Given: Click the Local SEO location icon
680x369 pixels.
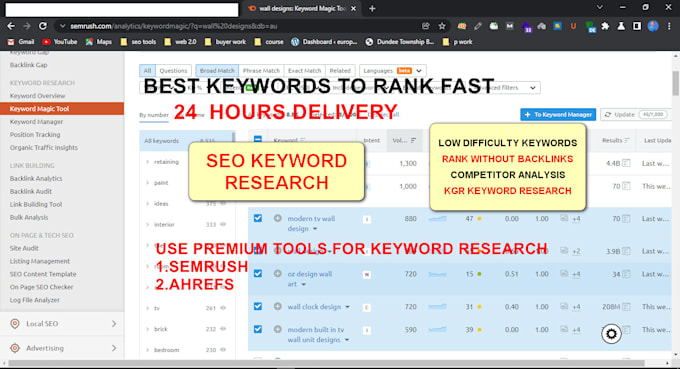Looking at the screenshot, I should click(x=15, y=324).
